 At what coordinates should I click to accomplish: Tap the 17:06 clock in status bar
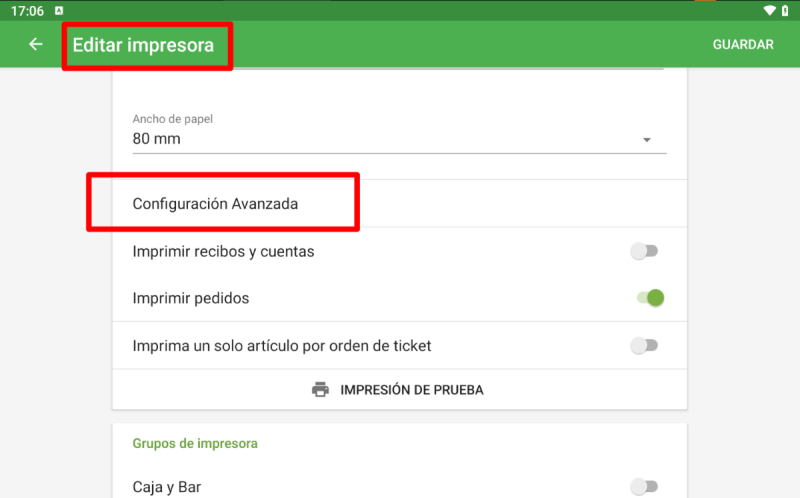(x=28, y=11)
